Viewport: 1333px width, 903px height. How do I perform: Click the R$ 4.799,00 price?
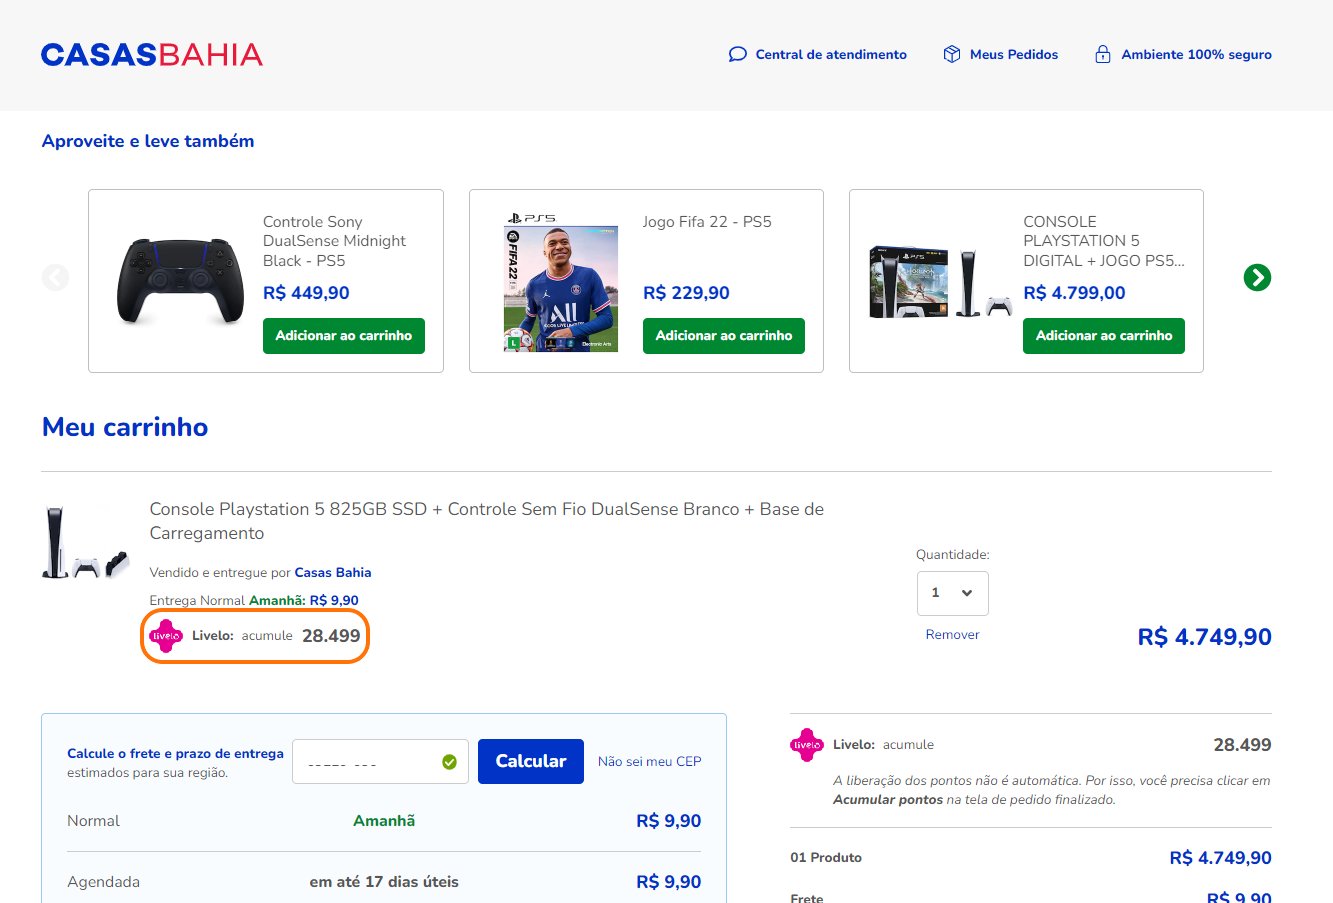click(x=1074, y=293)
